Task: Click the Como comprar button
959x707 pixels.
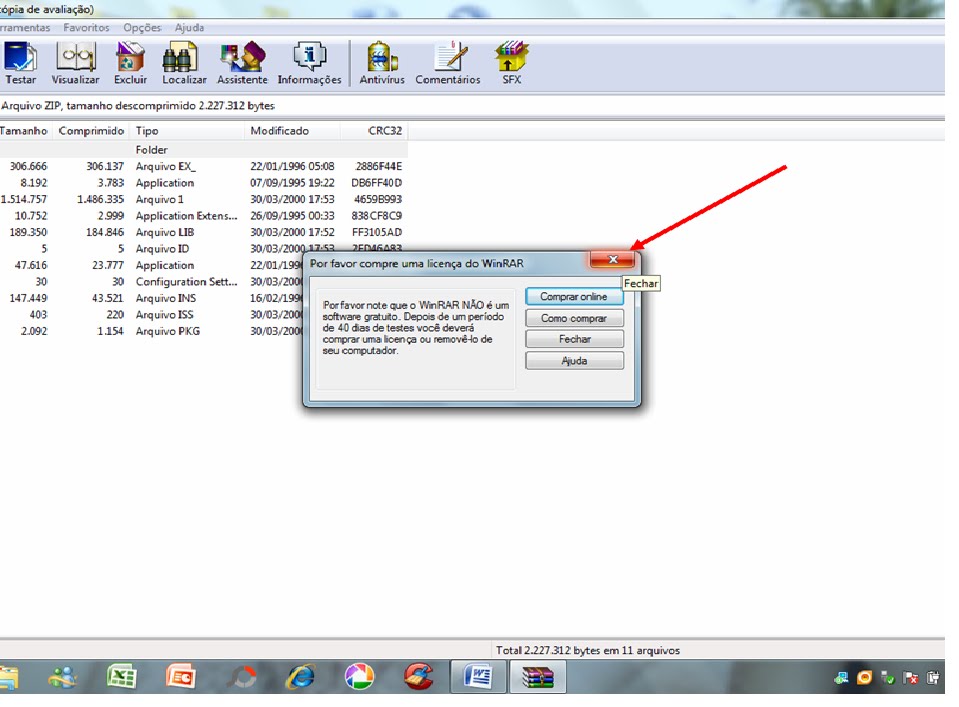Action: [x=574, y=318]
